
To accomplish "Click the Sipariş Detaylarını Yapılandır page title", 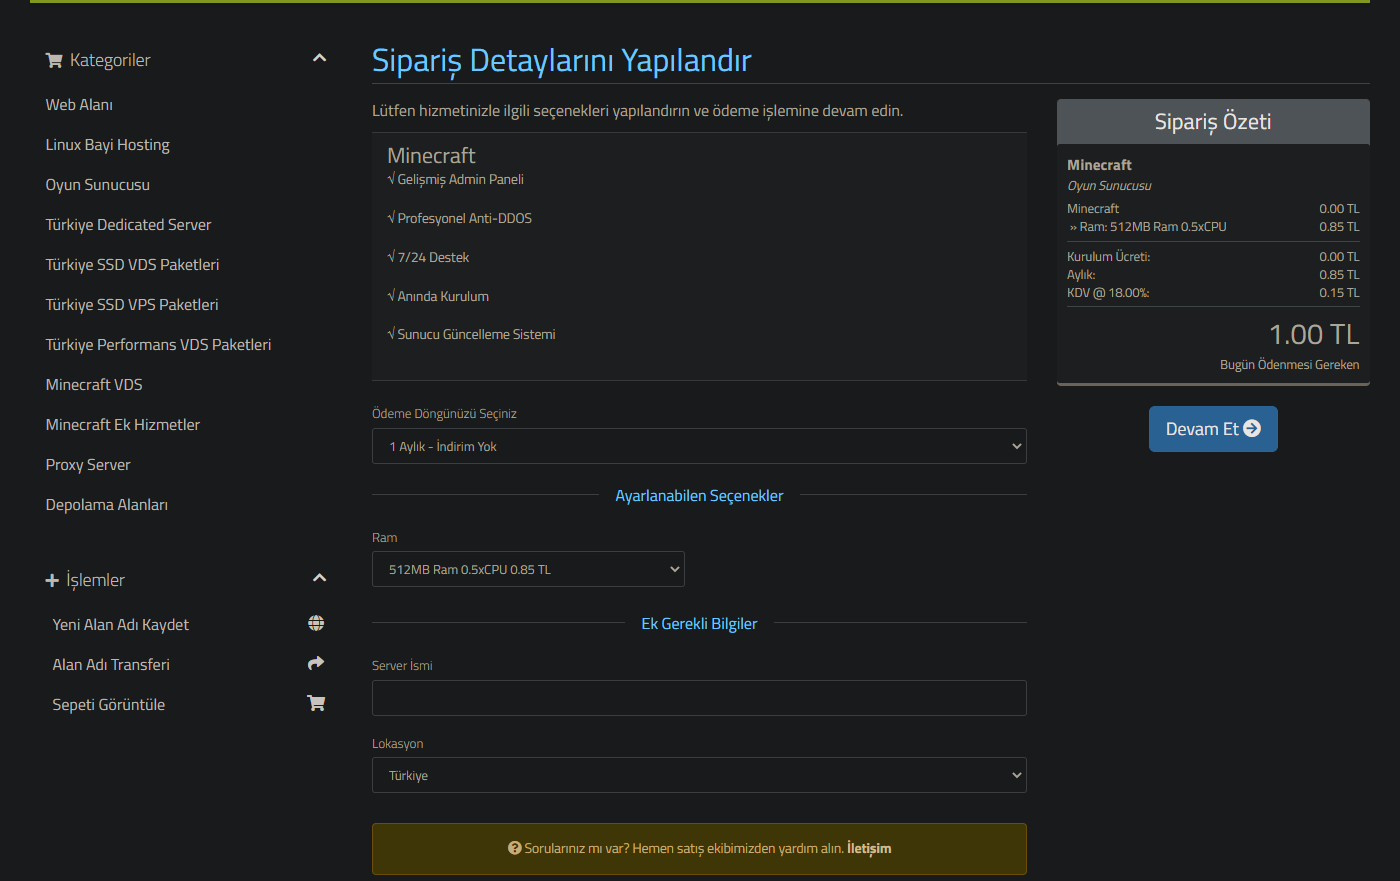I will 561,61.
